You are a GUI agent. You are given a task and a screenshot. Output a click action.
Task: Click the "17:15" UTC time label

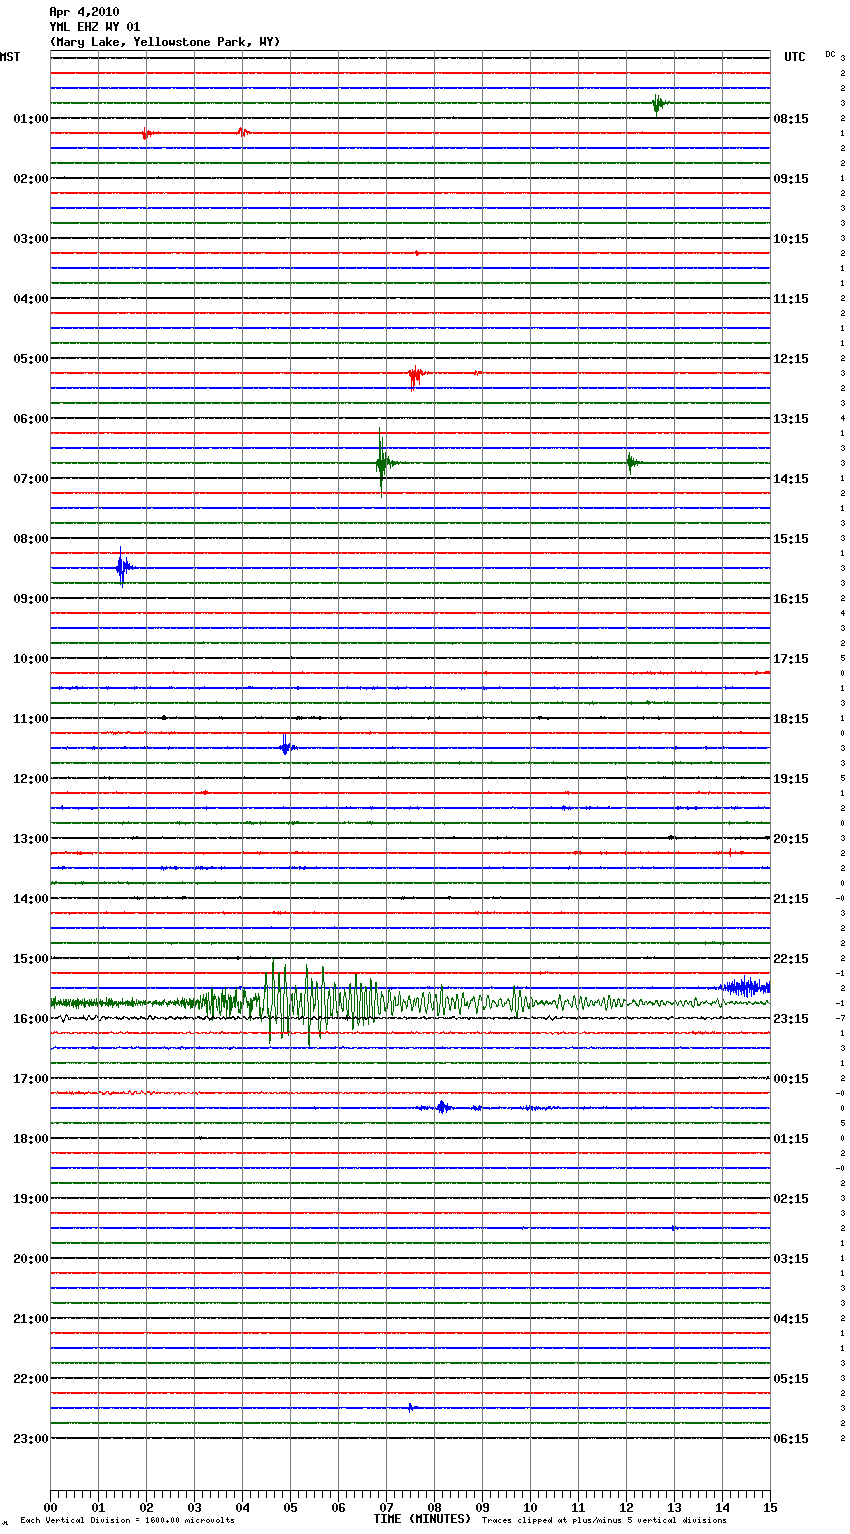click(x=791, y=659)
